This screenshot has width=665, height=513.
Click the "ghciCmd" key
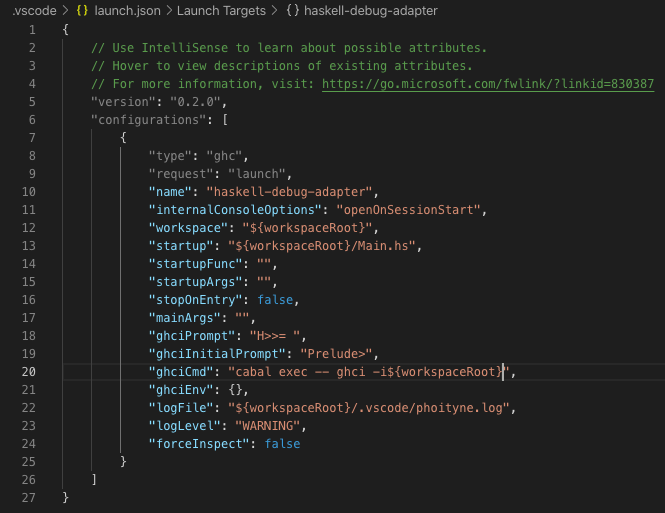coord(181,372)
